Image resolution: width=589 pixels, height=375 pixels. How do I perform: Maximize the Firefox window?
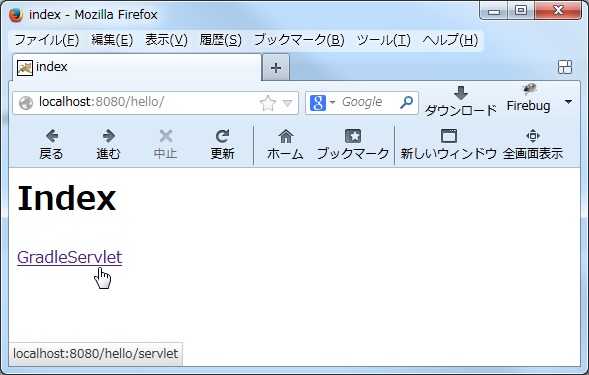521,11
